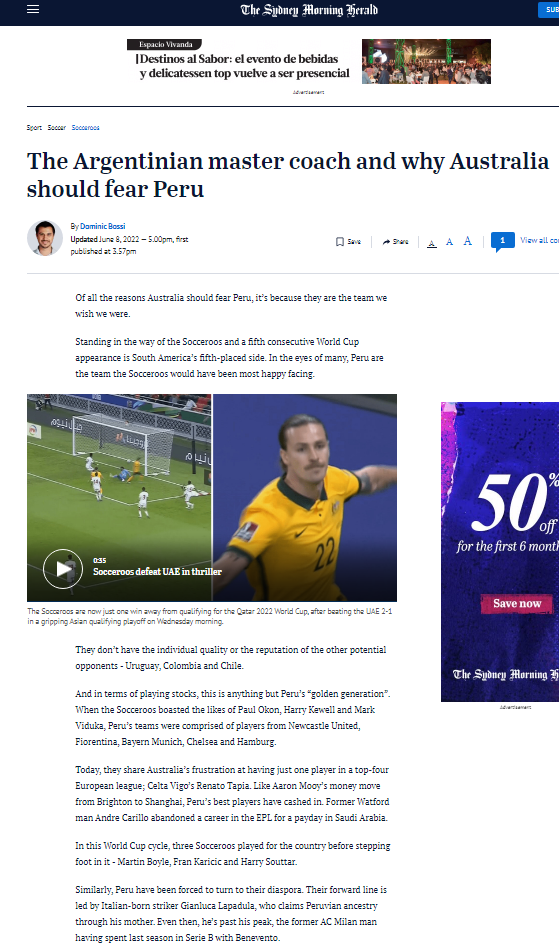Open Dominic Bossi's author photo
The width and height of the screenshot is (559, 952).
45,238
